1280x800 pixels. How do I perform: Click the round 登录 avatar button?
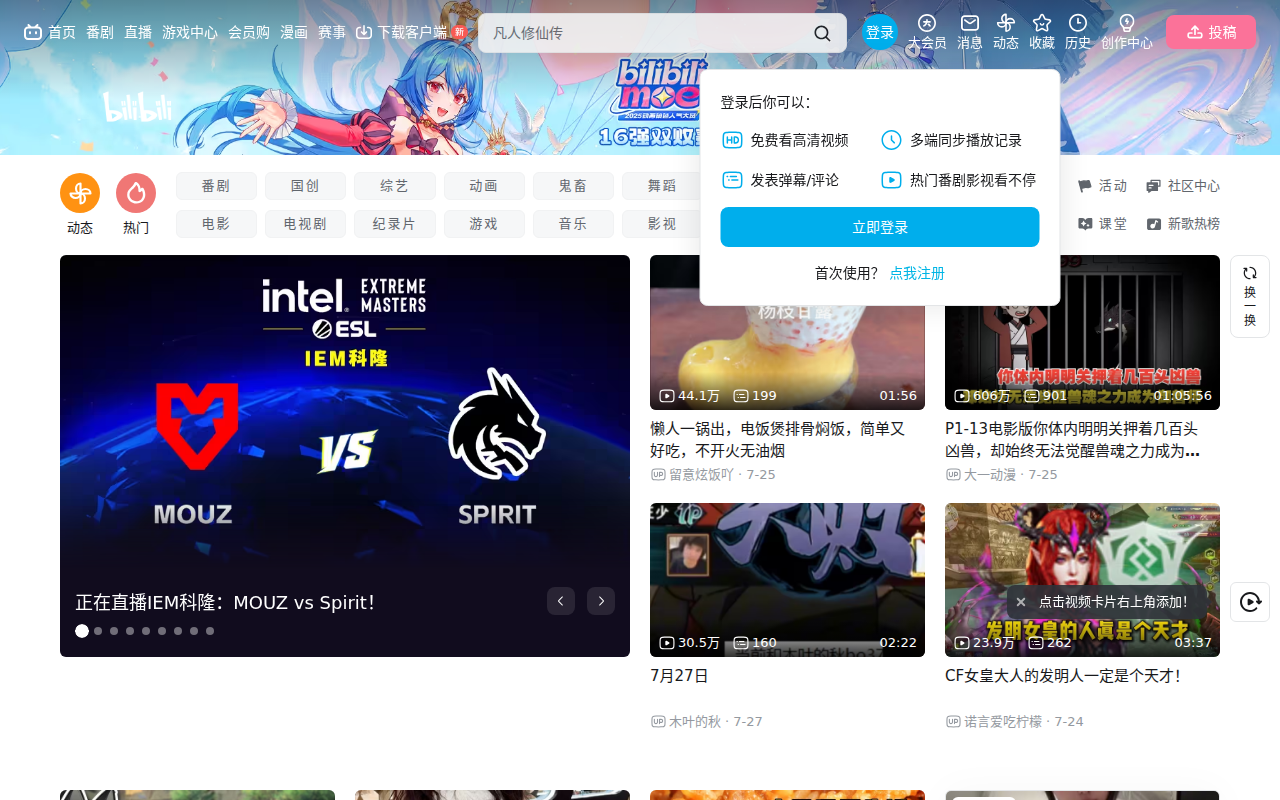tap(880, 32)
